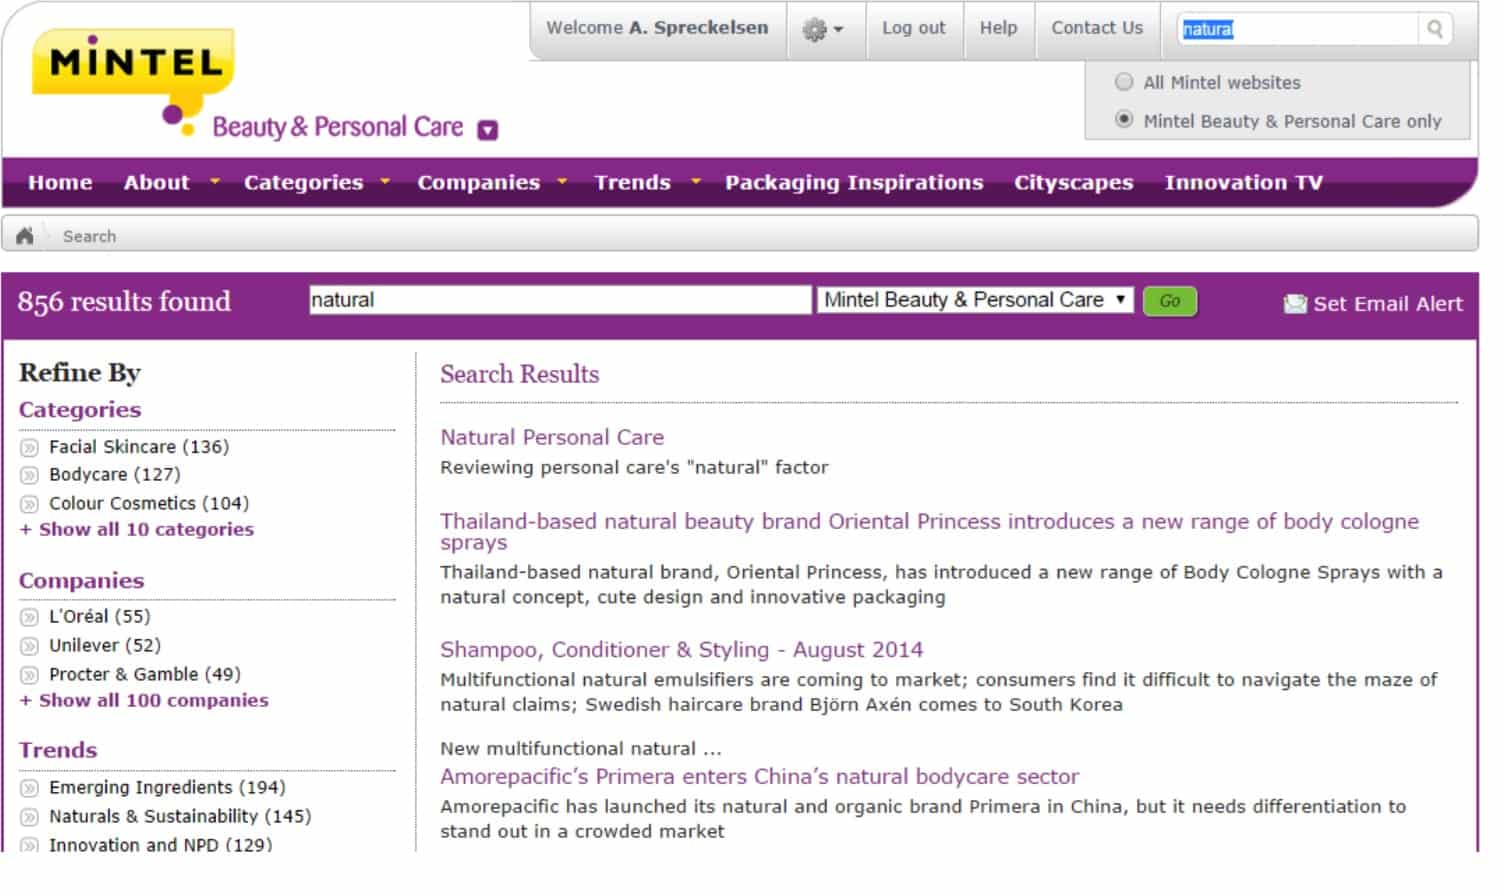Click the Set Email Alert link
Image resolution: width=1502 pixels, height=895 pixels.
[1387, 304]
